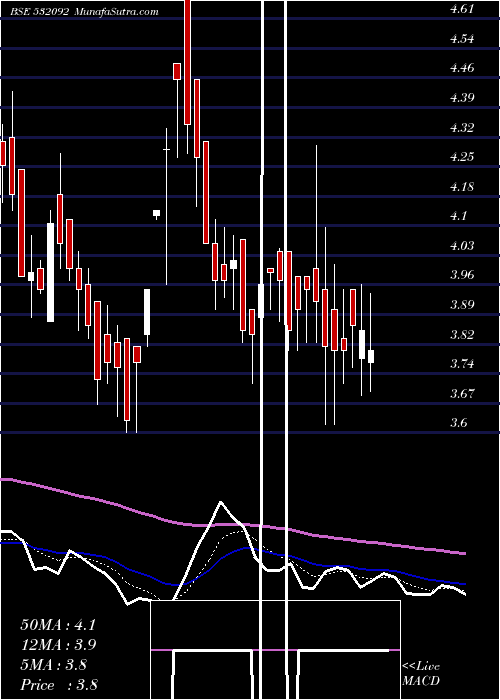Select the 3.67 price level label

pyautogui.click(x=462, y=394)
